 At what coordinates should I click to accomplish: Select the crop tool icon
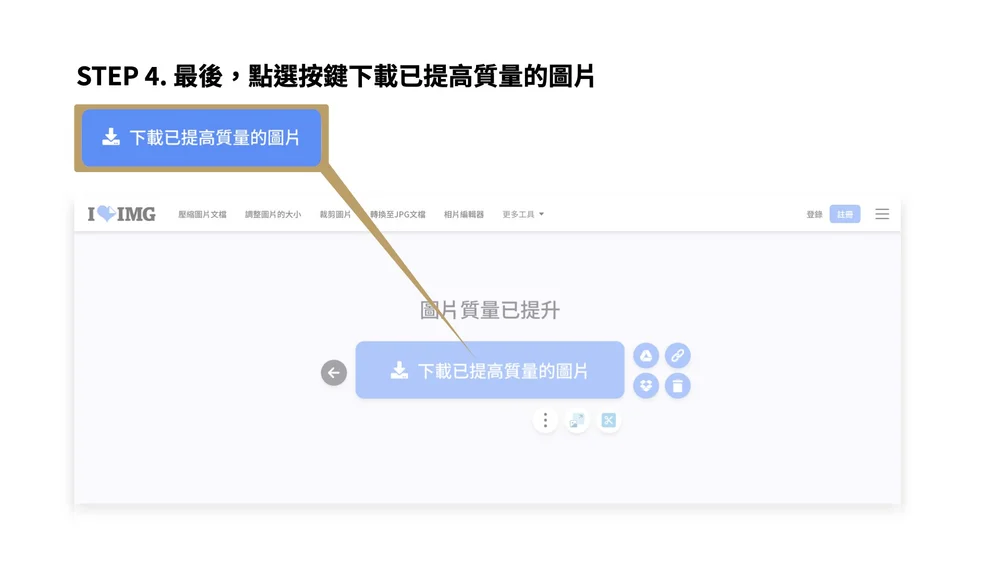pyautogui.click(x=608, y=420)
